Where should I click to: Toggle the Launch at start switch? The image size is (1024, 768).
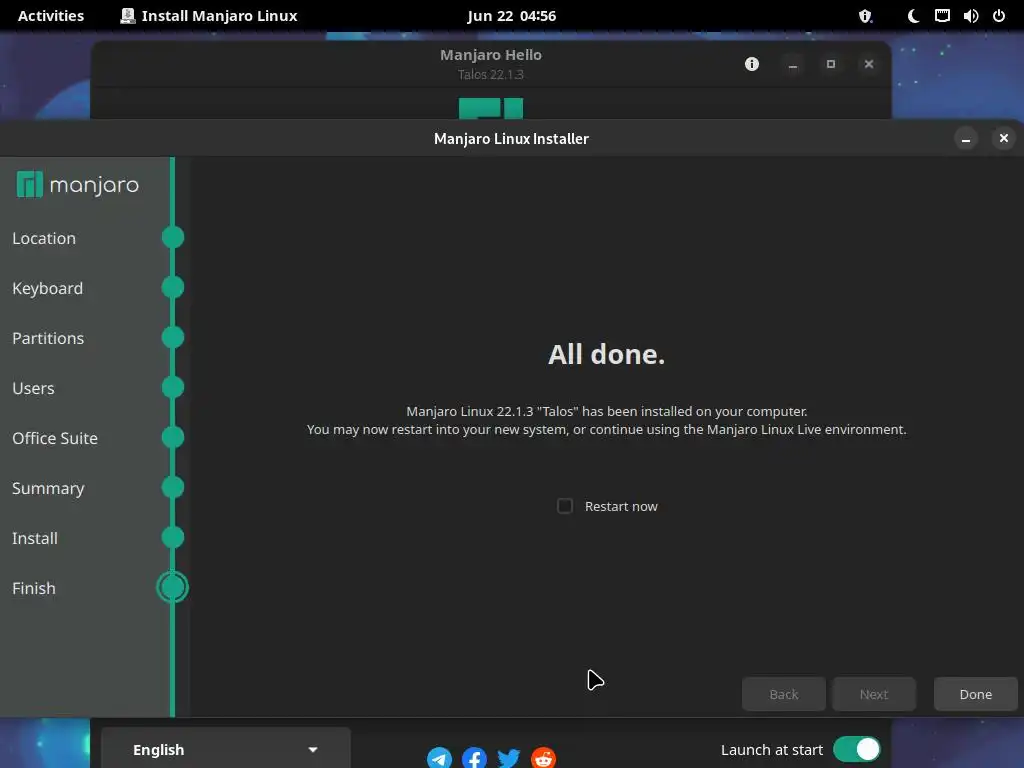[x=857, y=749]
